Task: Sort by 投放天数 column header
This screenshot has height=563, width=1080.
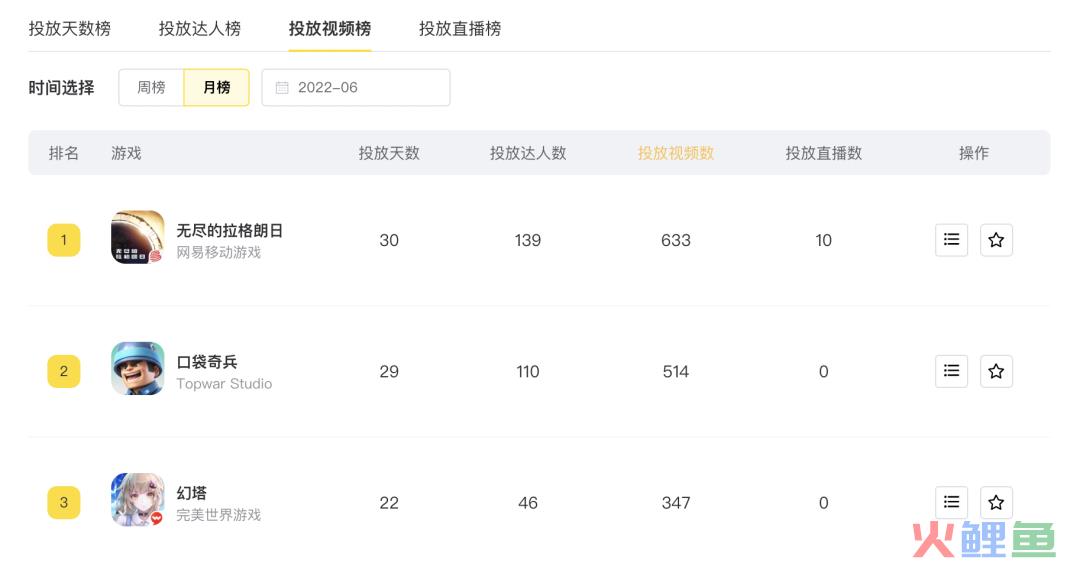Action: (389, 153)
